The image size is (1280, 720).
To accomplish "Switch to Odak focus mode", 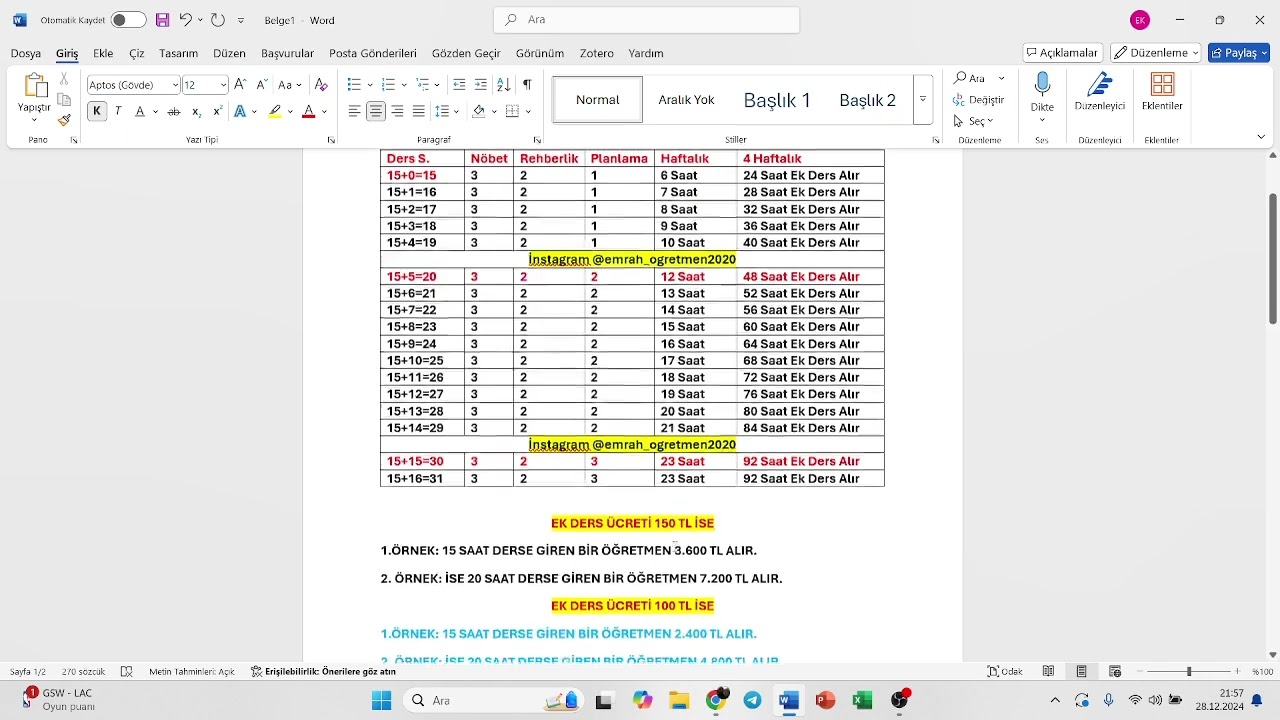I will [1005, 672].
